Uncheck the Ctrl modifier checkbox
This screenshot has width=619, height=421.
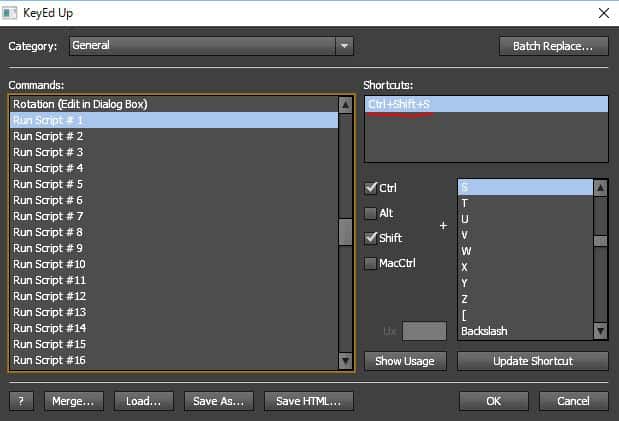[x=372, y=188]
